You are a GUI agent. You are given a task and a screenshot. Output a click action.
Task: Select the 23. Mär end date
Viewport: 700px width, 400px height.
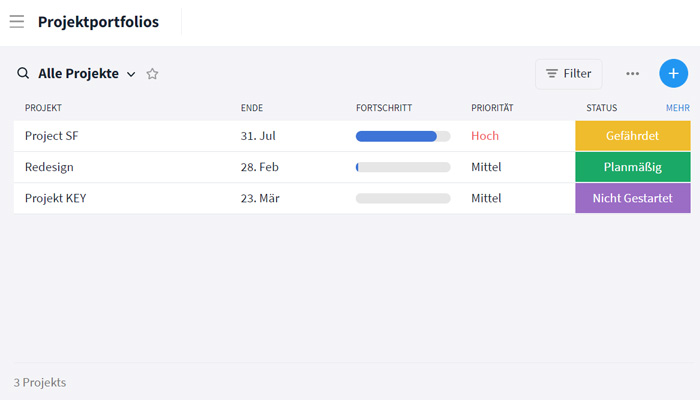[260, 198]
